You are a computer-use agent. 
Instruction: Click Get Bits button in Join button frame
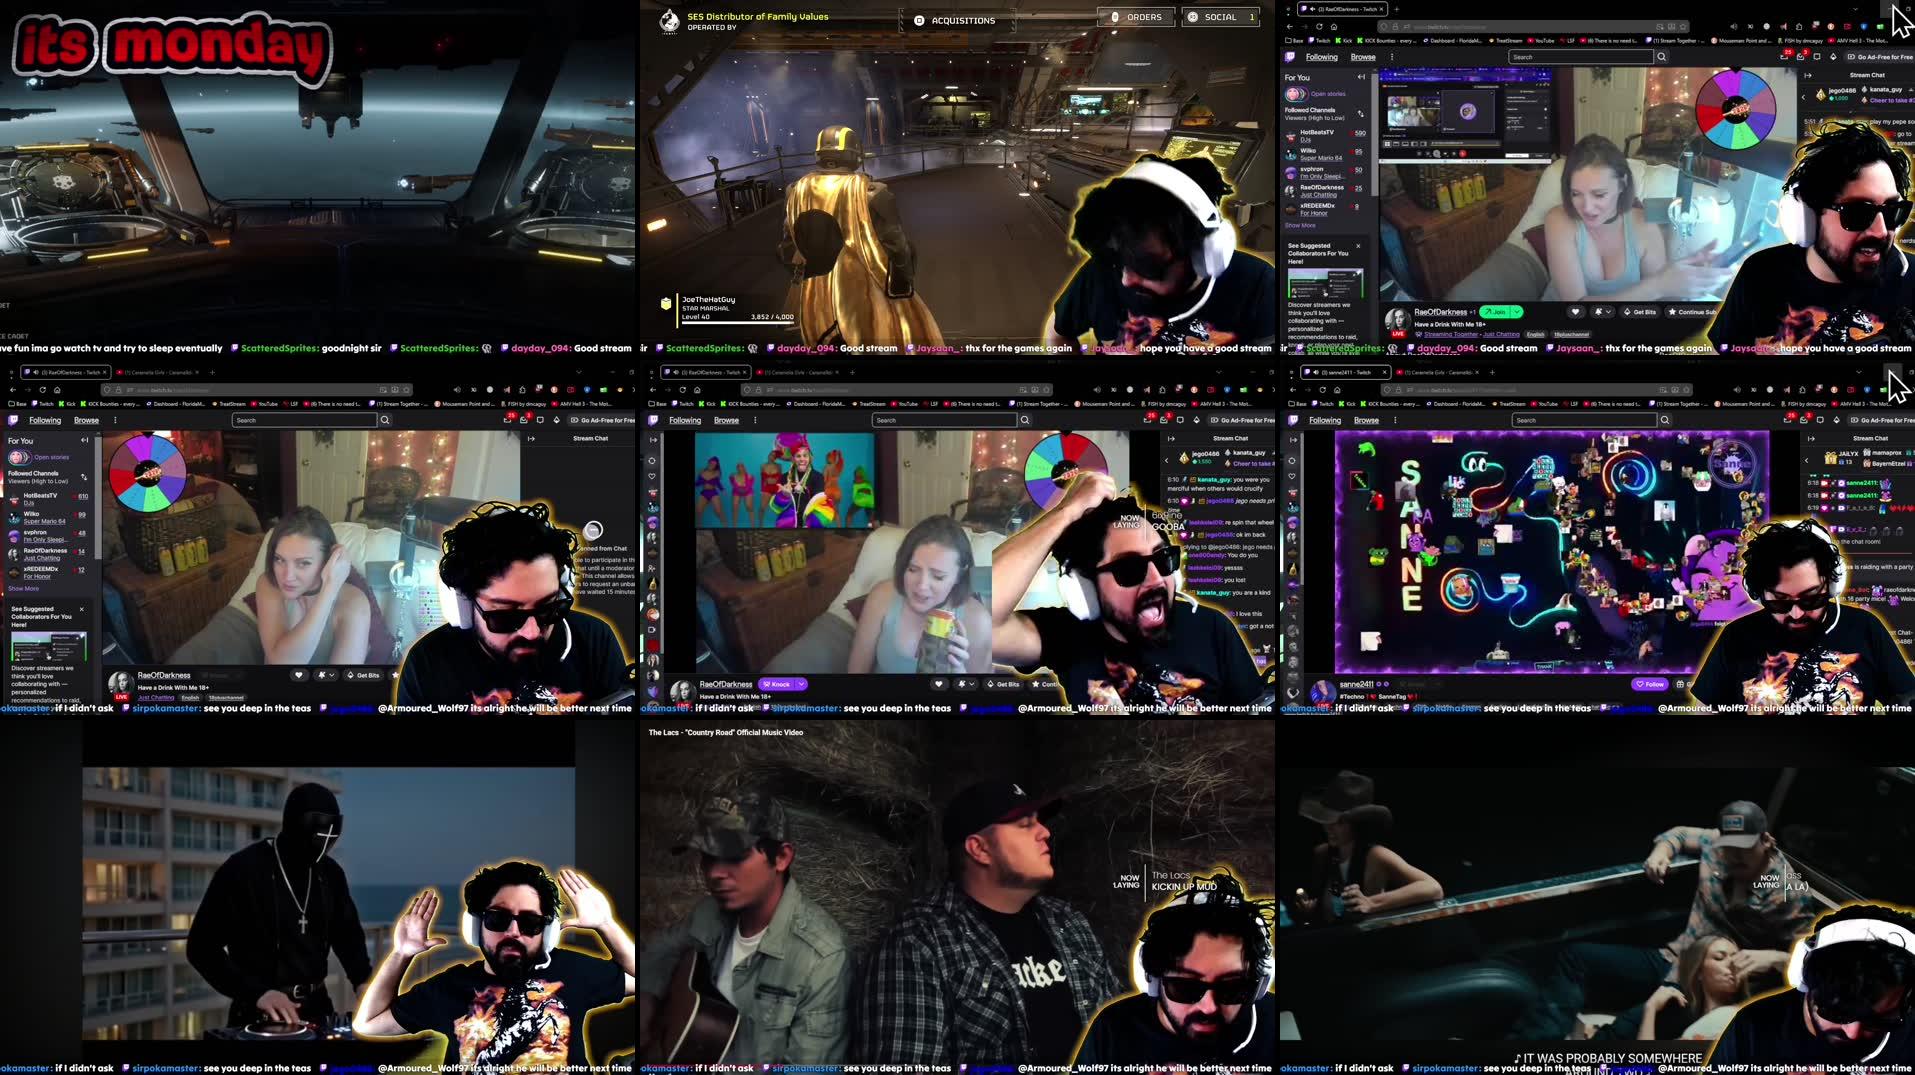point(1640,312)
